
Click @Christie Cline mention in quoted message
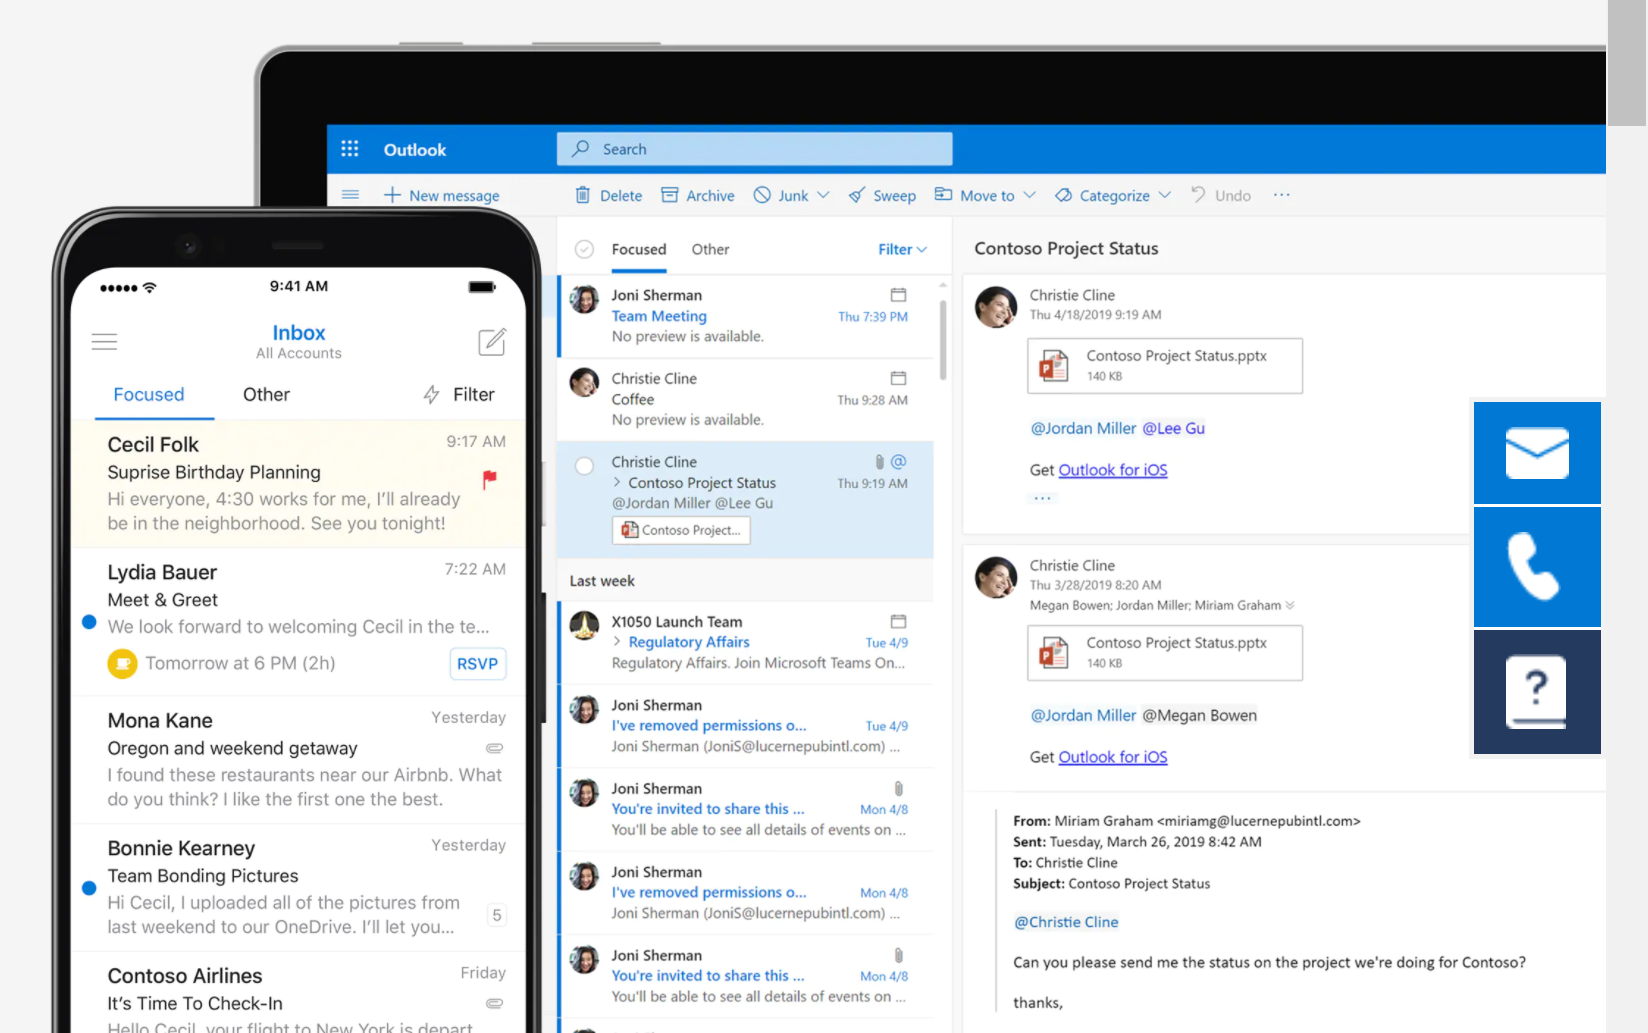coord(1066,922)
